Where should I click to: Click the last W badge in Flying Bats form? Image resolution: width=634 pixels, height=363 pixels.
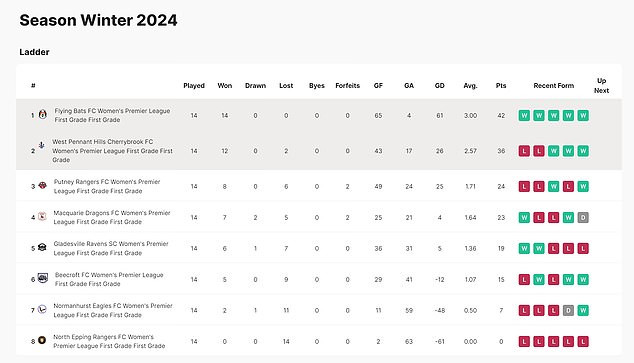point(583,115)
